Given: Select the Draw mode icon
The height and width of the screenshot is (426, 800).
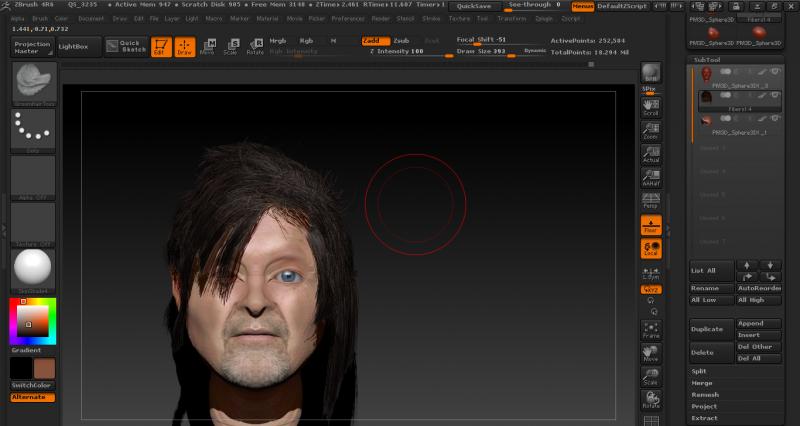Looking at the screenshot, I should (x=184, y=46).
